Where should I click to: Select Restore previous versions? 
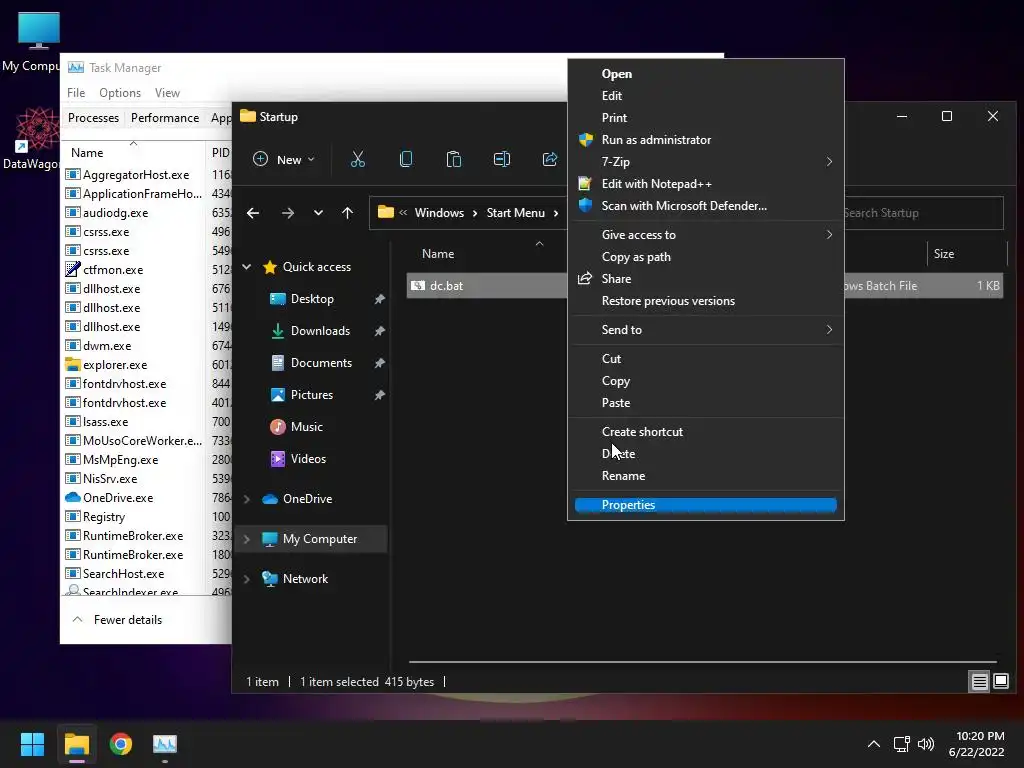coord(705,301)
